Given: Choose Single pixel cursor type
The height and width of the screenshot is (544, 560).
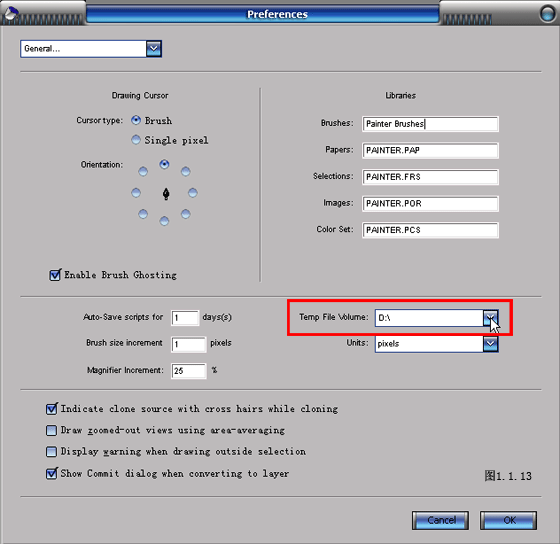Looking at the screenshot, I should click(x=136, y=140).
